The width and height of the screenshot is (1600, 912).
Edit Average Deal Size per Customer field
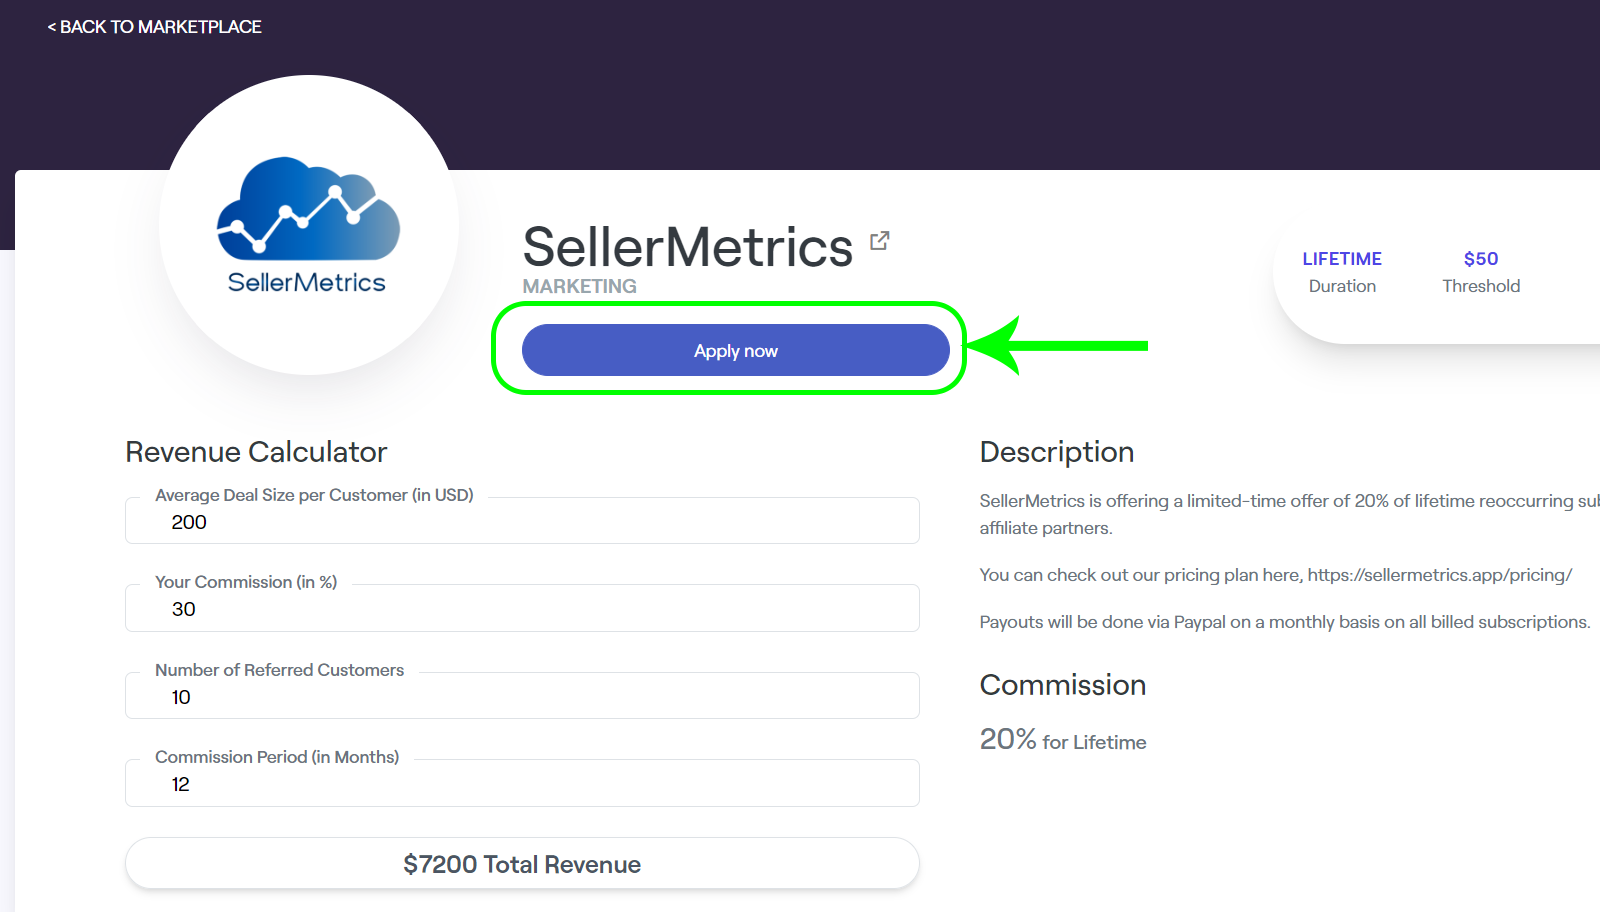(522, 520)
